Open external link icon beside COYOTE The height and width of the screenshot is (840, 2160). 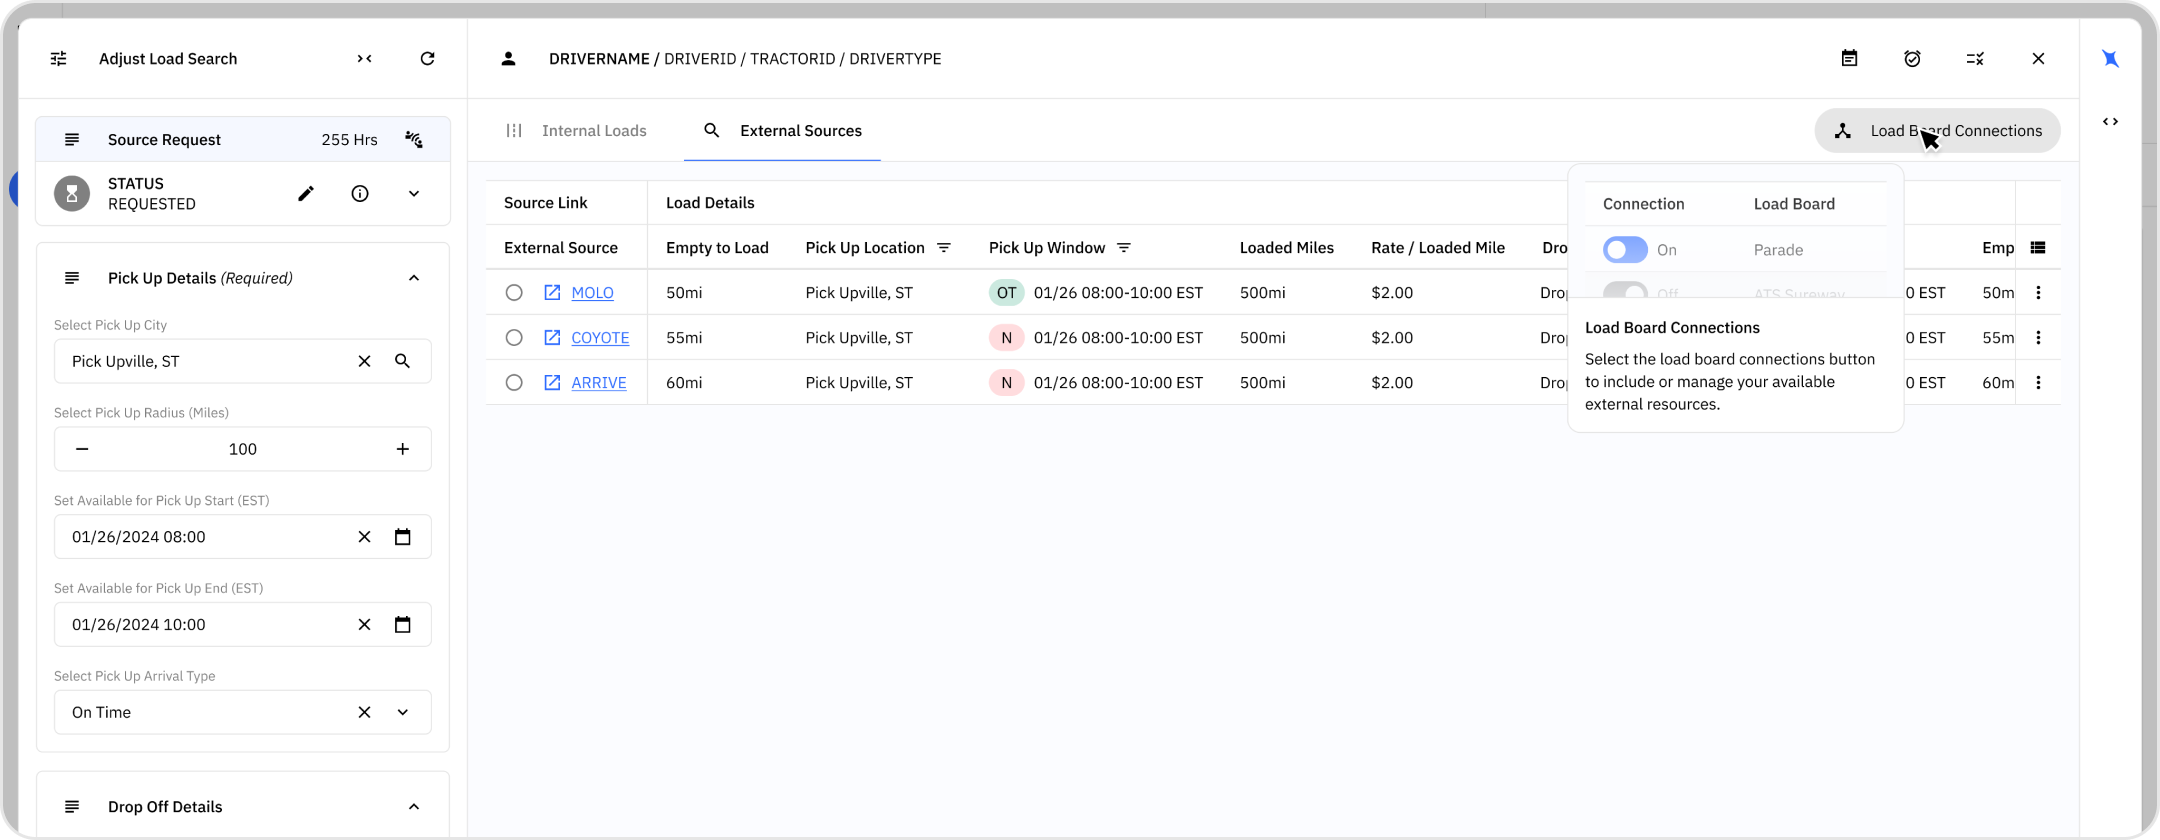552,338
